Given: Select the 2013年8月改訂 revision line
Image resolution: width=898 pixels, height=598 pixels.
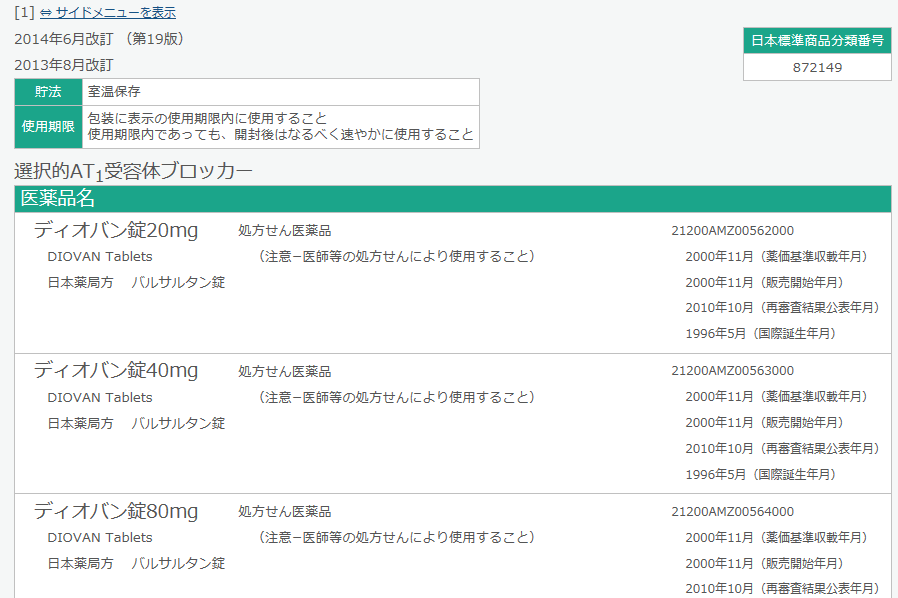Looking at the screenshot, I should click(x=64, y=65).
